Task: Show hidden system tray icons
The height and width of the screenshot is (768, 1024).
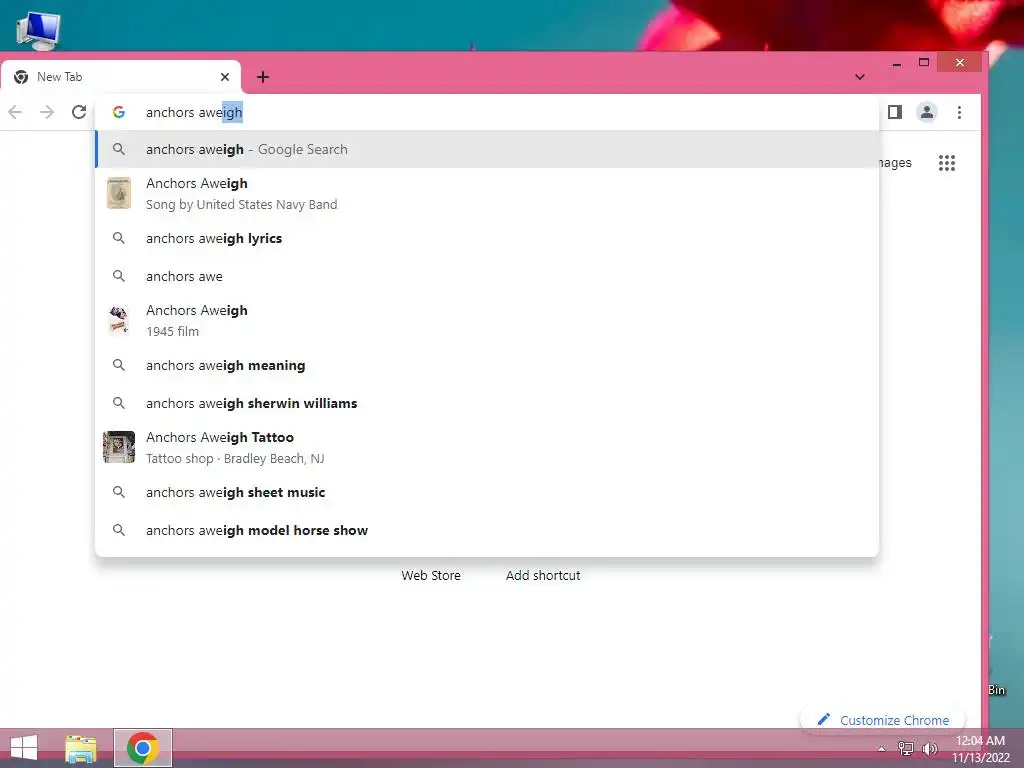Action: 882,749
